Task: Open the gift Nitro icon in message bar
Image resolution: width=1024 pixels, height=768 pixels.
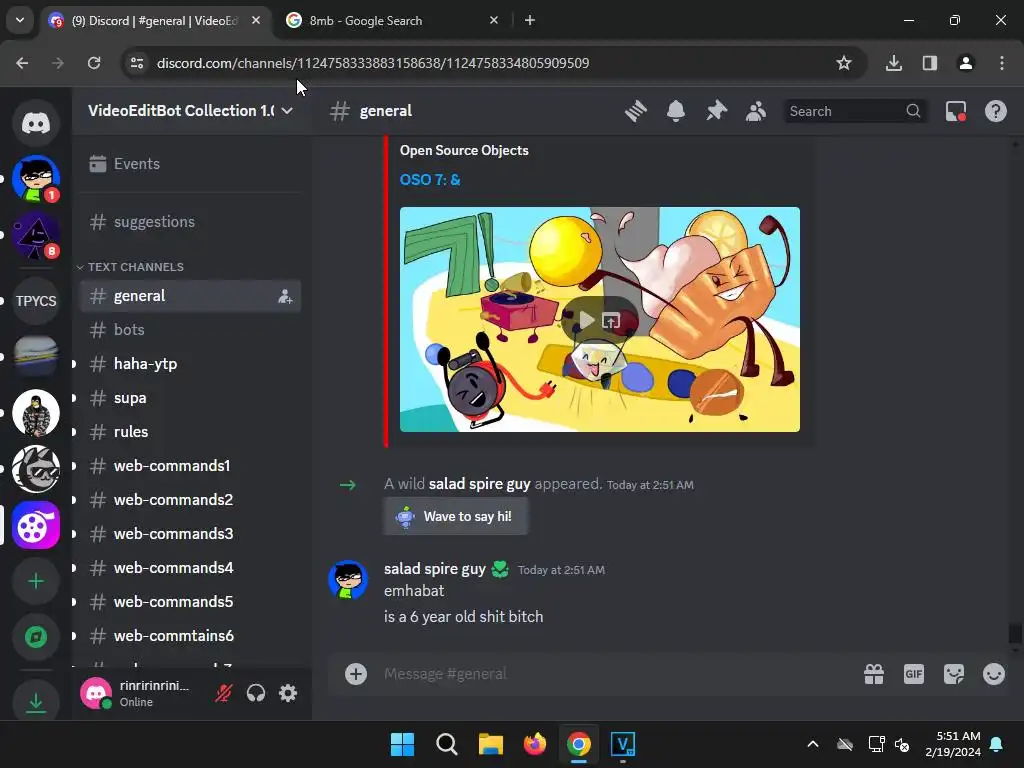Action: click(874, 673)
